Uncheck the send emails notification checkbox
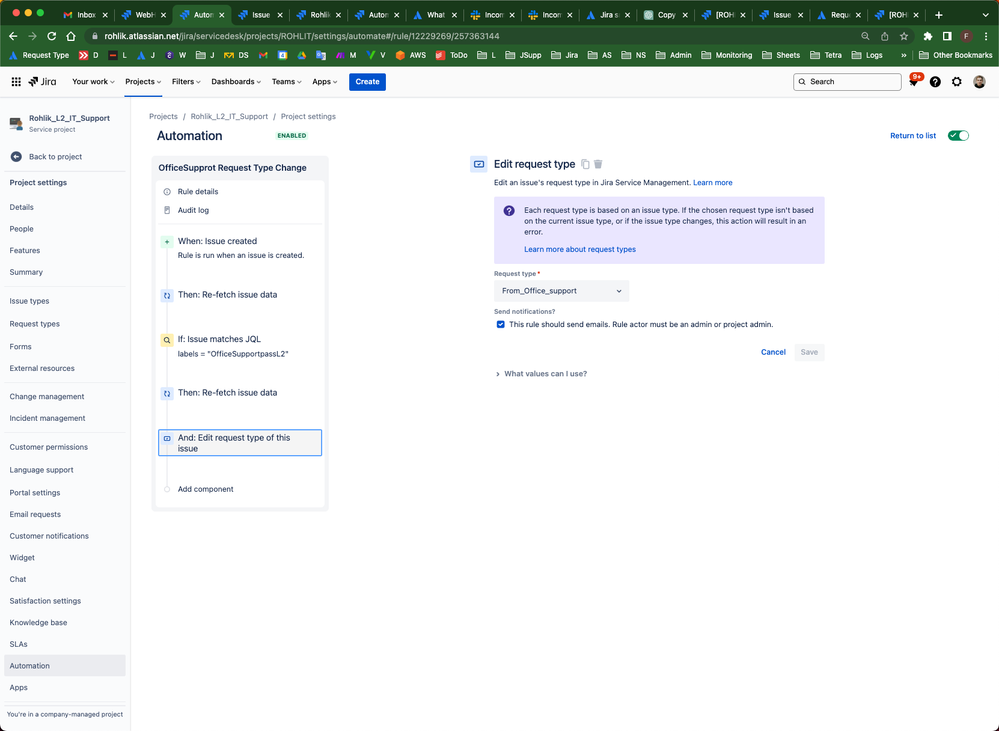Image resolution: width=999 pixels, height=731 pixels. pyautogui.click(x=501, y=324)
